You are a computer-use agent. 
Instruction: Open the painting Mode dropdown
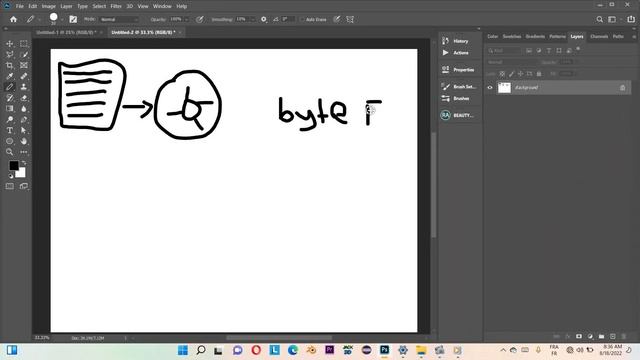pyautogui.click(x=119, y=20)
